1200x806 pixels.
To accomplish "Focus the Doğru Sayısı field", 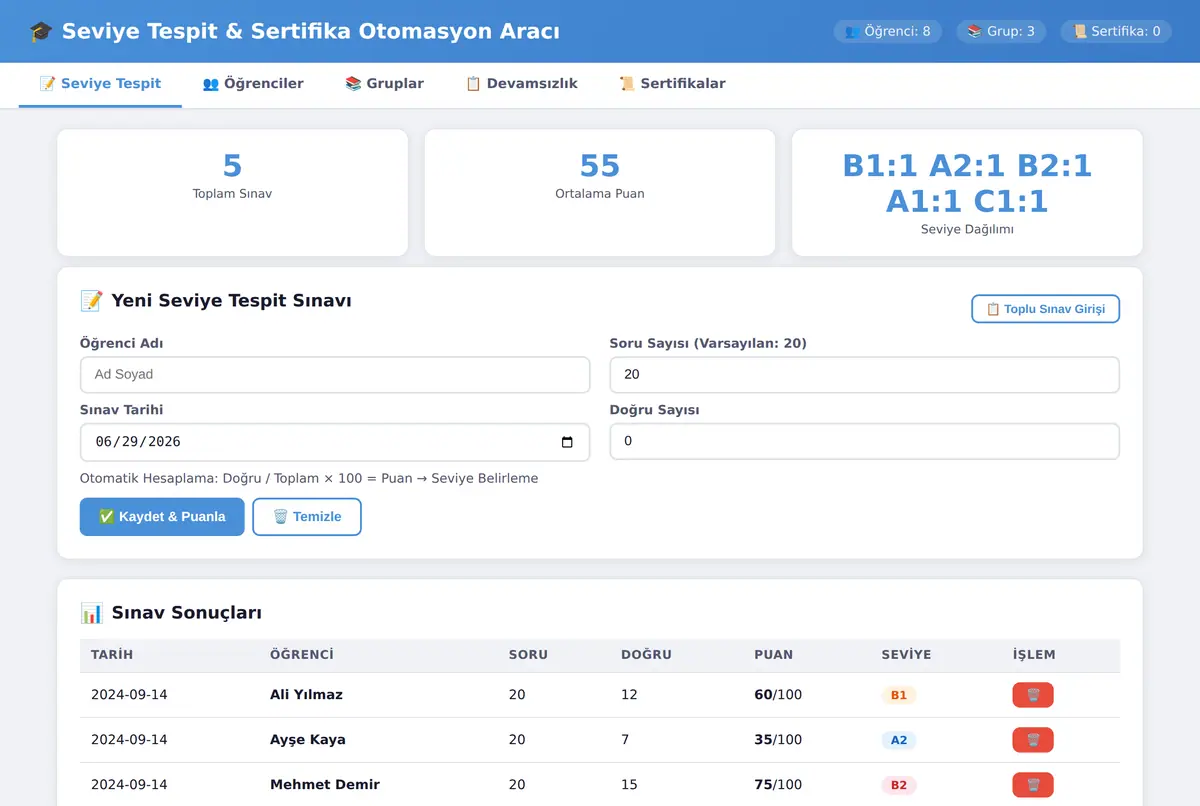I will coord(865,442).
